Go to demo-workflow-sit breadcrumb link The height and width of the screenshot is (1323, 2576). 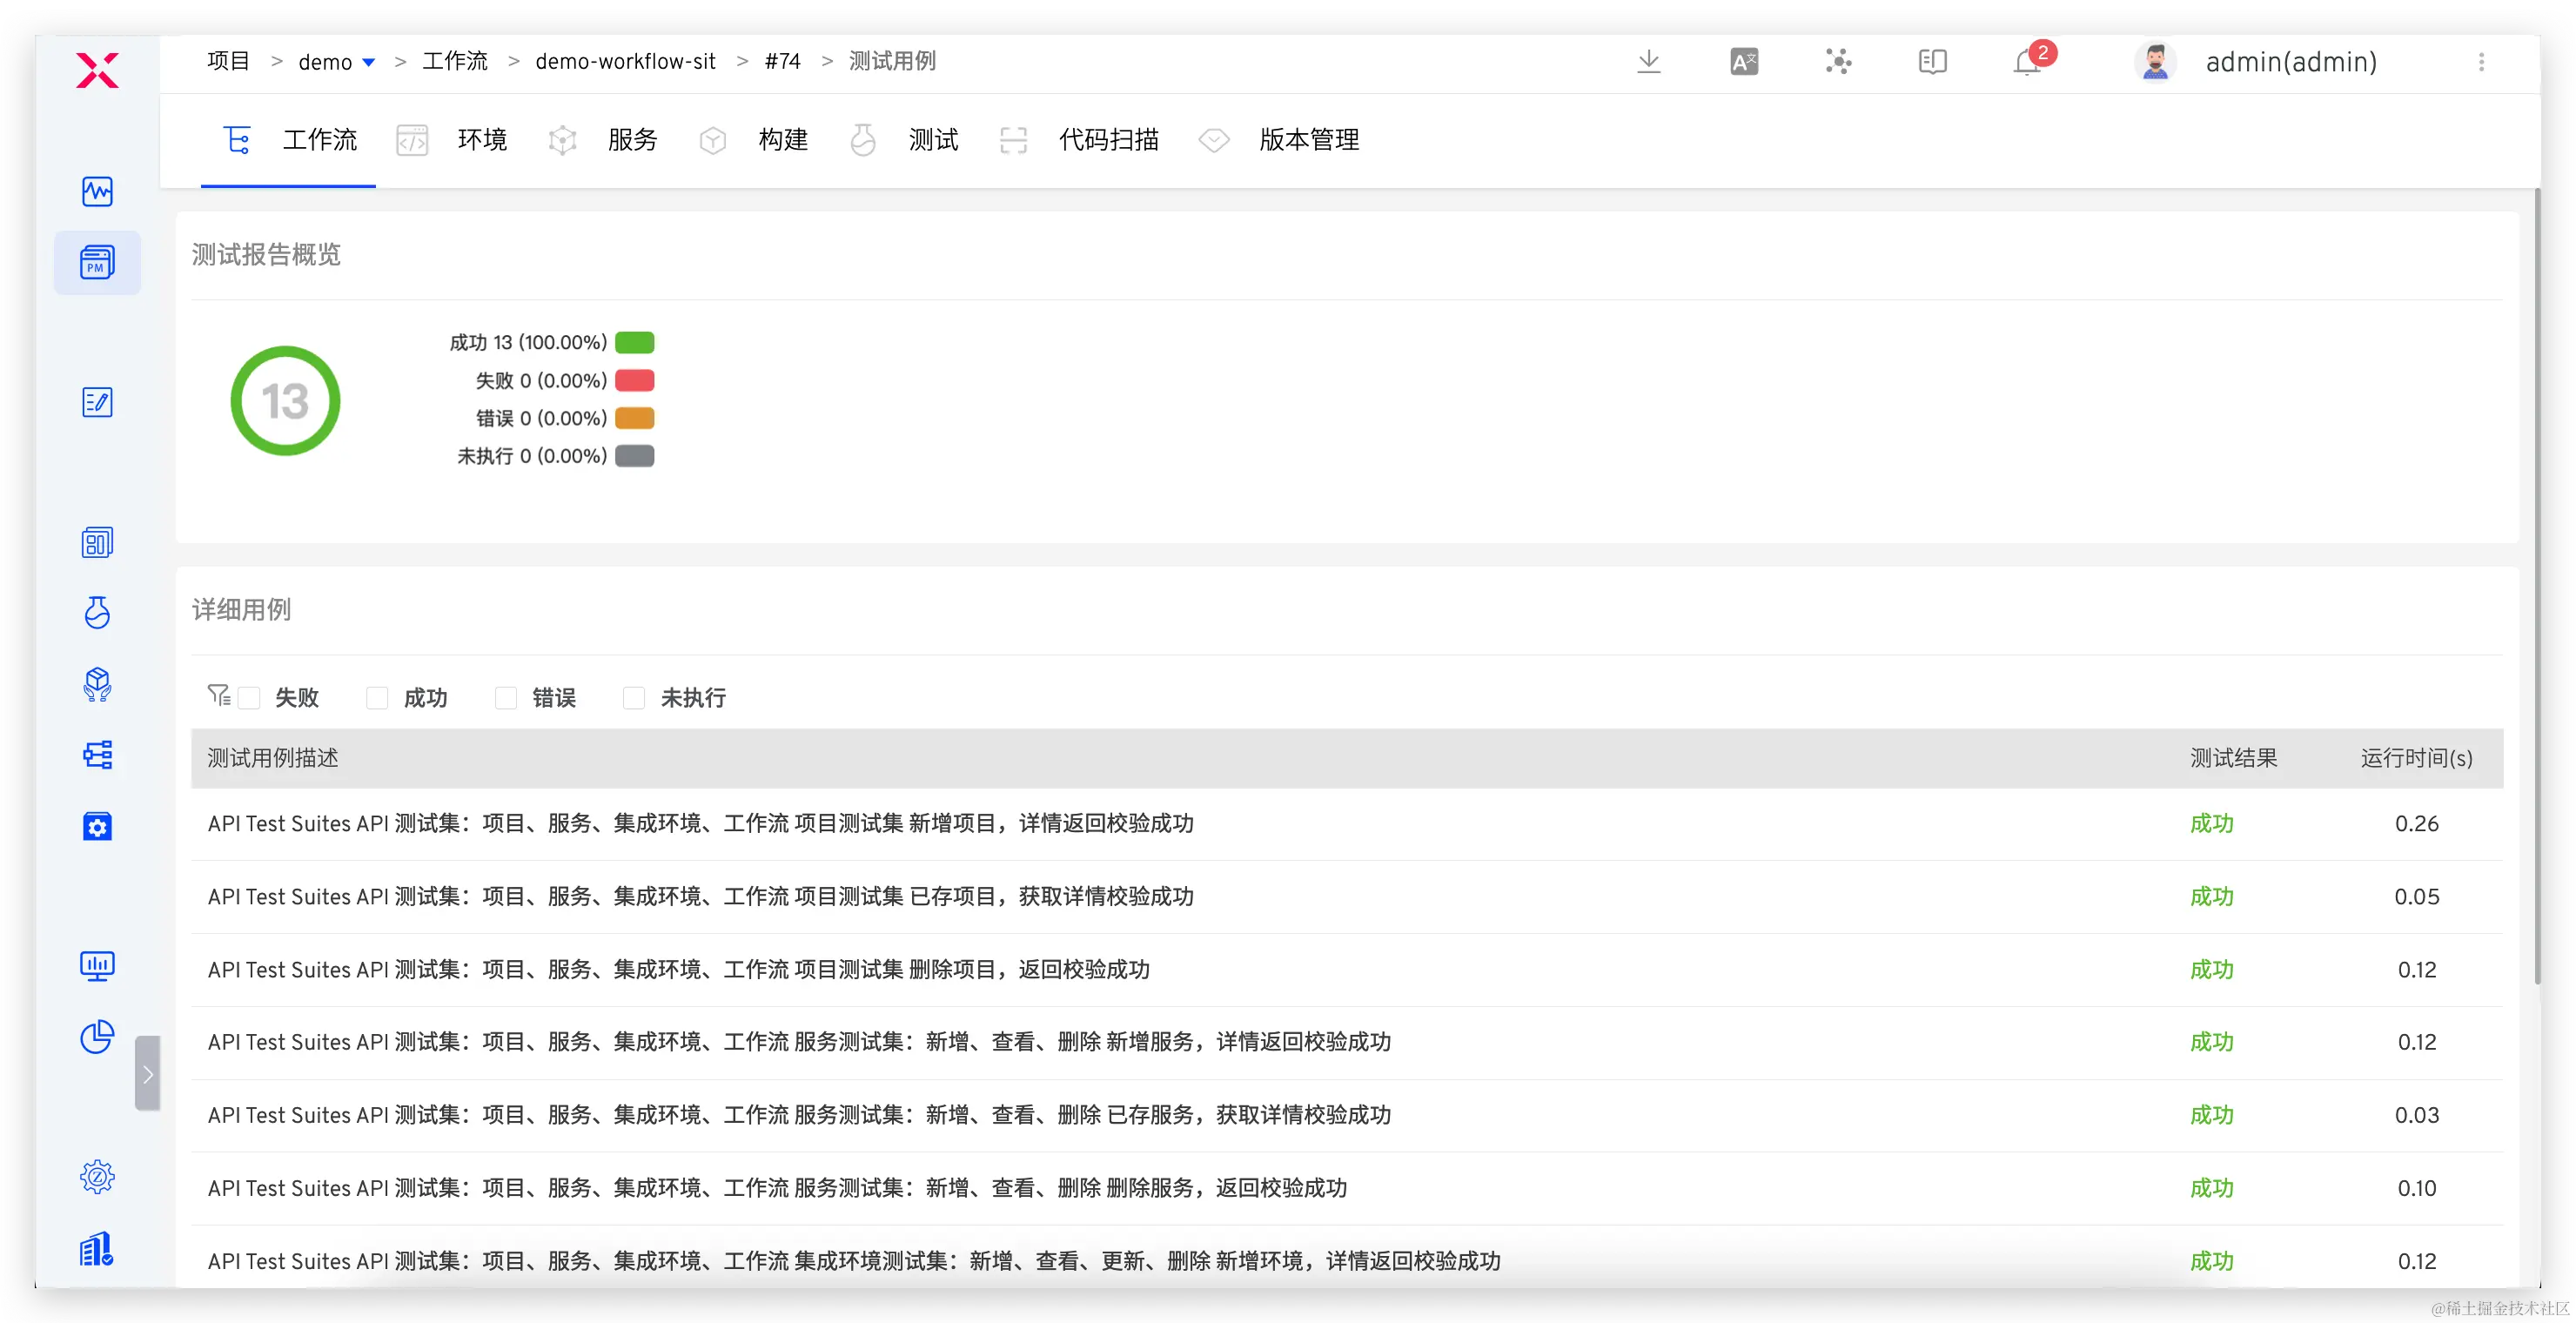[625, 62]
